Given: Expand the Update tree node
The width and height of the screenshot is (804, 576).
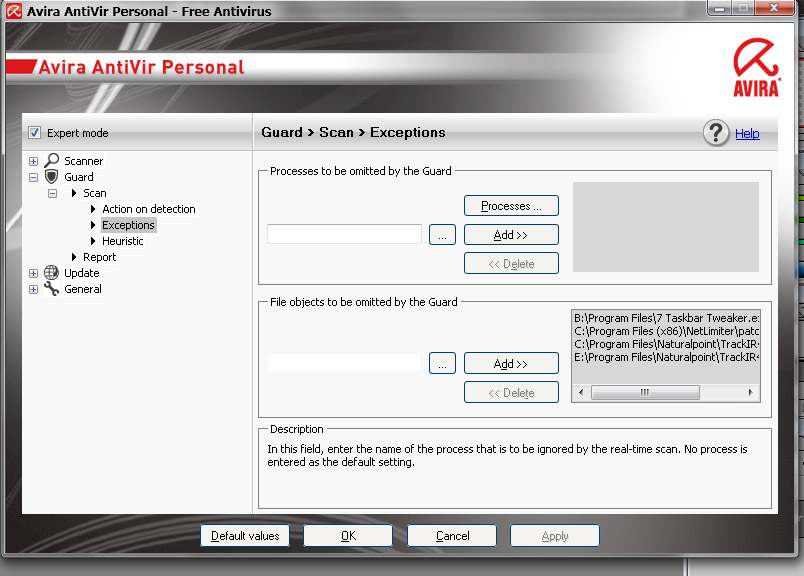Looking at the screenshot, I should click(33, 273).
